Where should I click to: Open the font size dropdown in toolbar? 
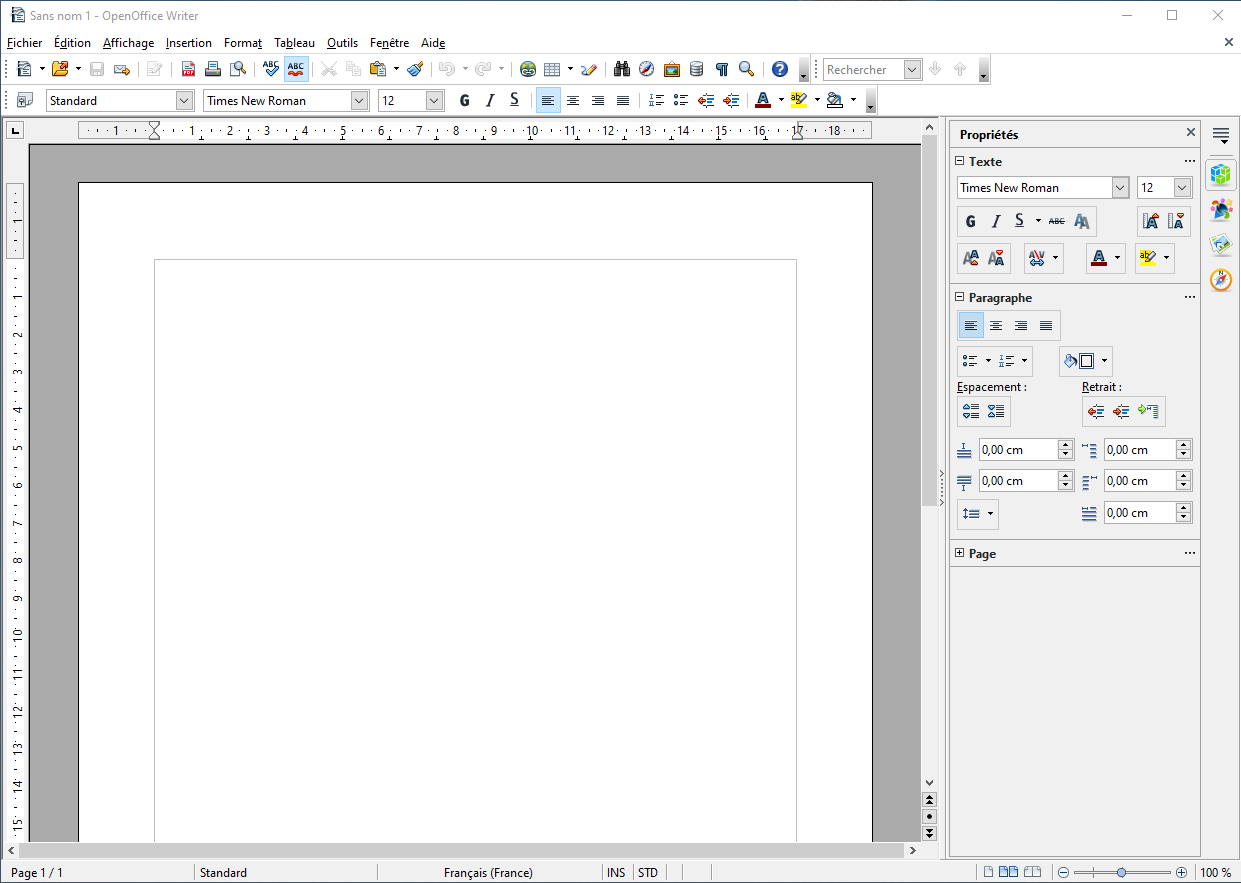click(x=434, y=100)
